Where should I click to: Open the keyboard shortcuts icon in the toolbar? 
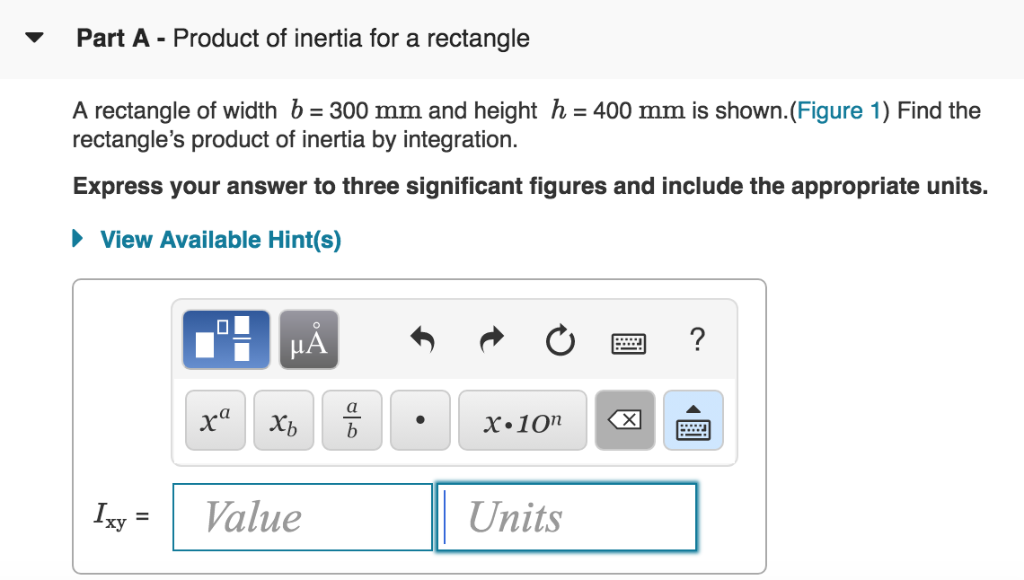[x=628, y=341]
